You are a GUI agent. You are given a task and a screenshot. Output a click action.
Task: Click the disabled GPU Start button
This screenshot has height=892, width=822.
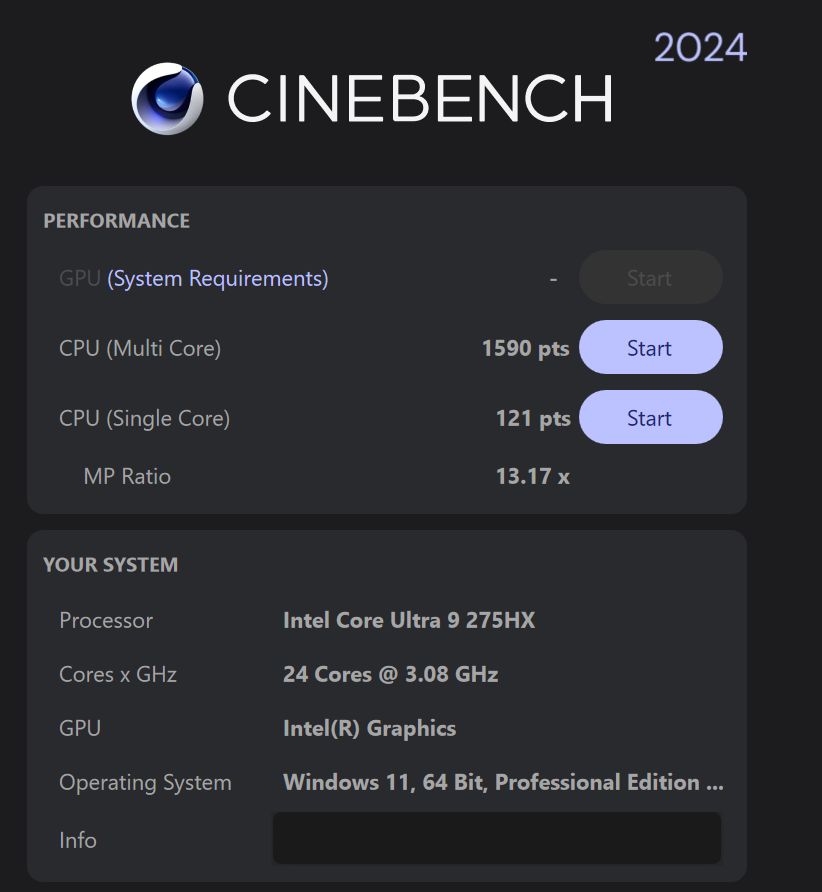(650, 278)
